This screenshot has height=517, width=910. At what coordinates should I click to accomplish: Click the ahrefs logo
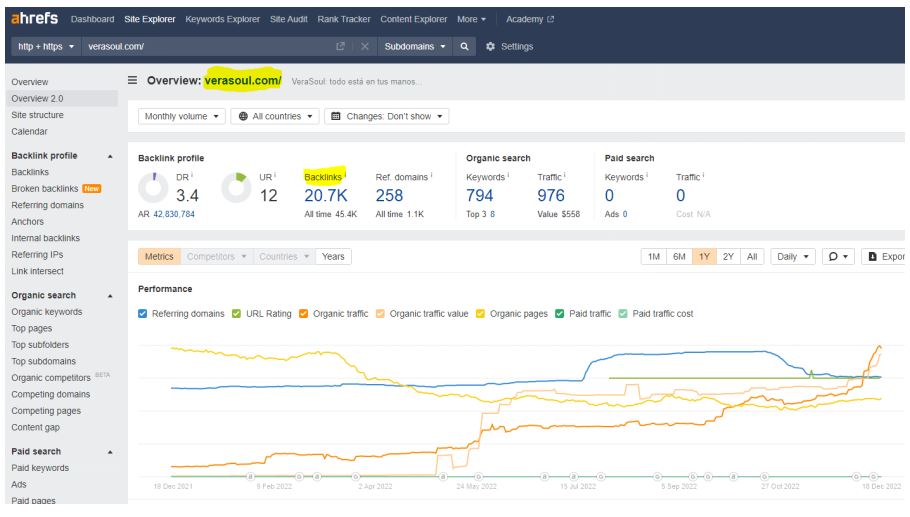(34, 19)
